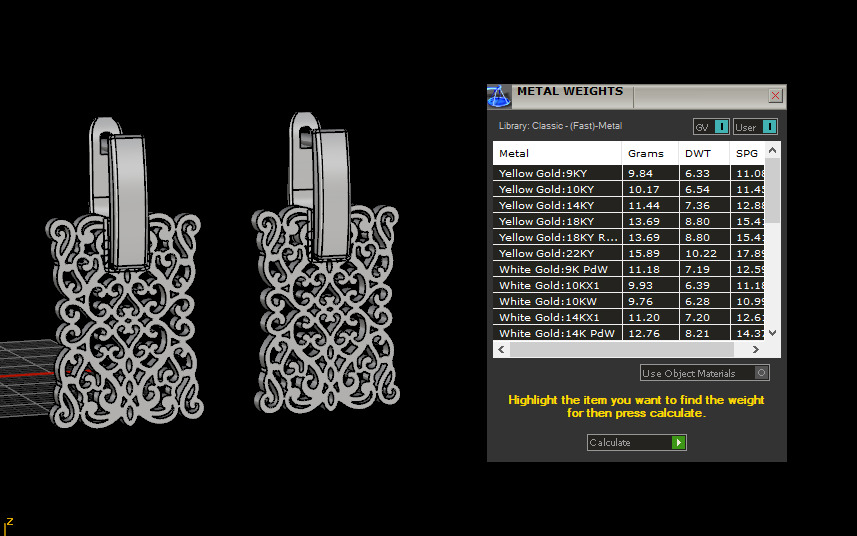Screen dimensions: 857x536
Task: Select the Yellow Gold:14KY row
Action: point(629,205)
